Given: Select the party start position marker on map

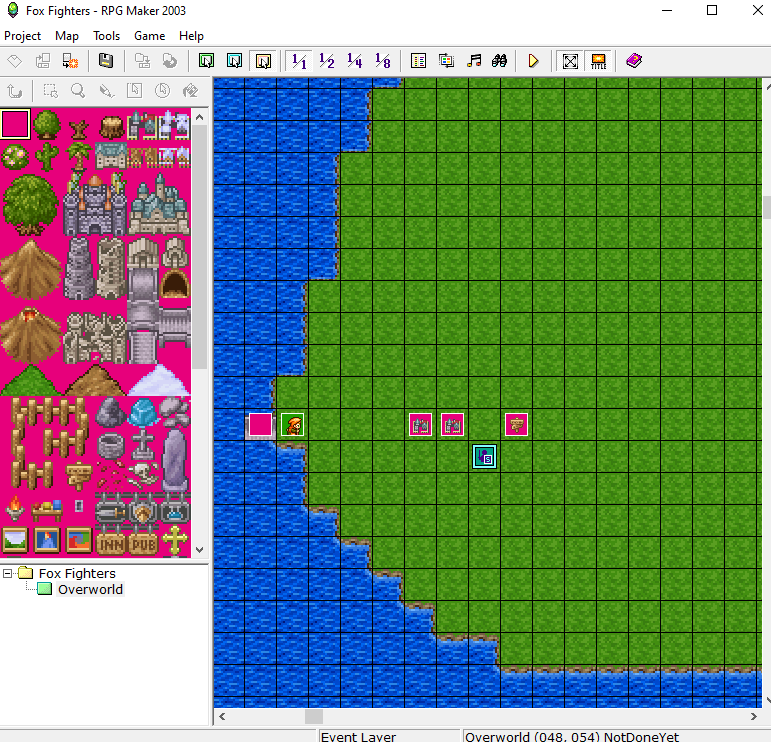Looking at the screenshot, I should tap(484, 457).
